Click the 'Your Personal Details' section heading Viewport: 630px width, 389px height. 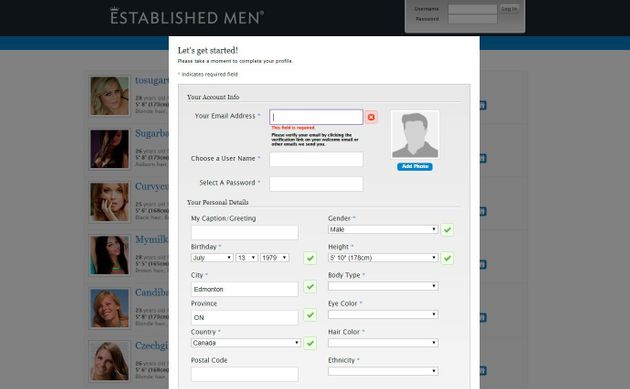tap(218, 202)
